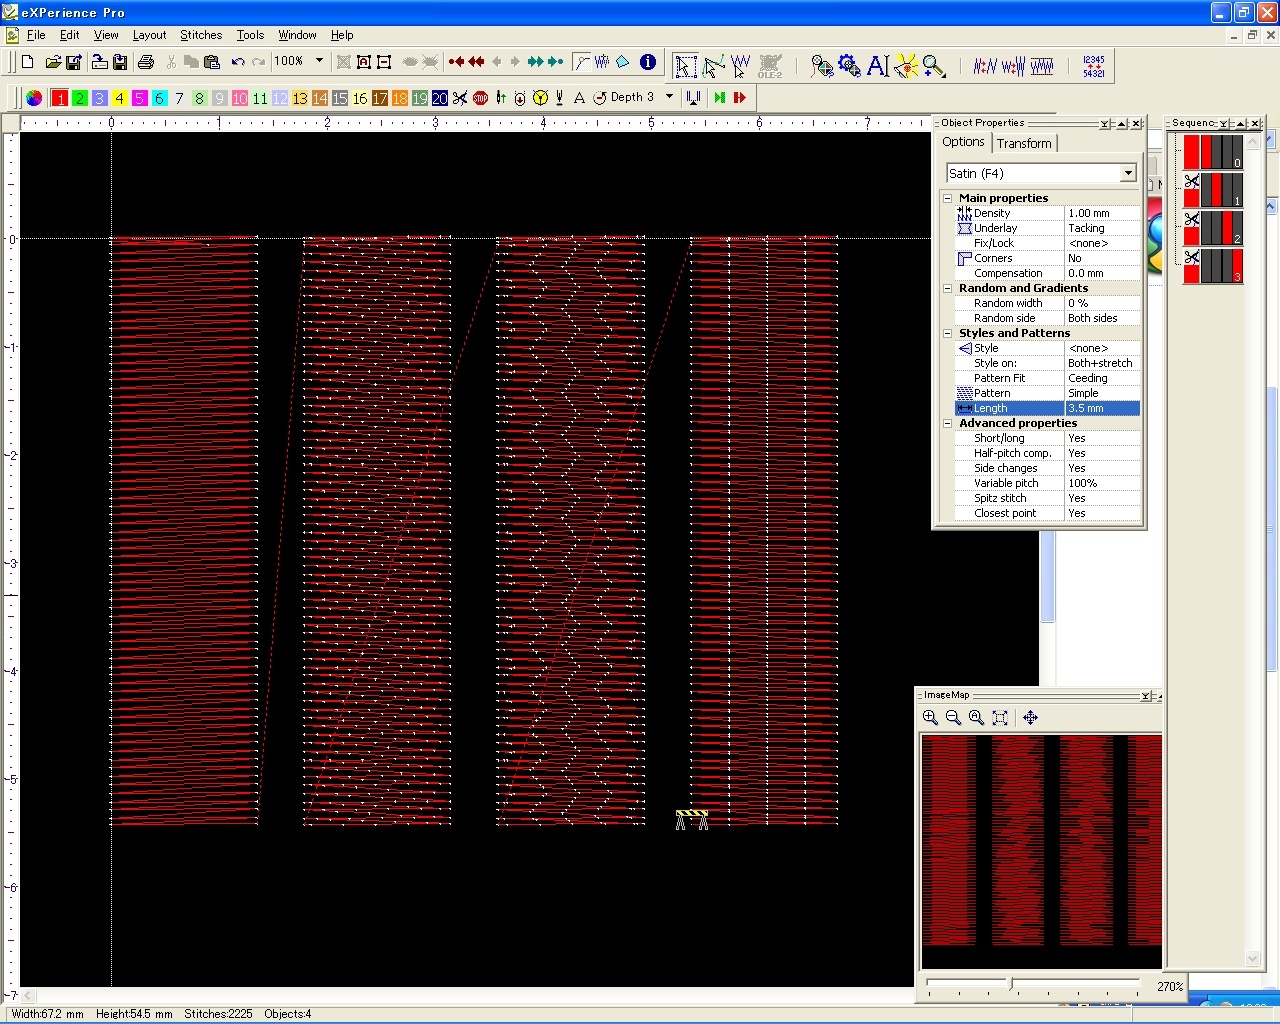Select yellow color swatch number 4

point(120,98)
